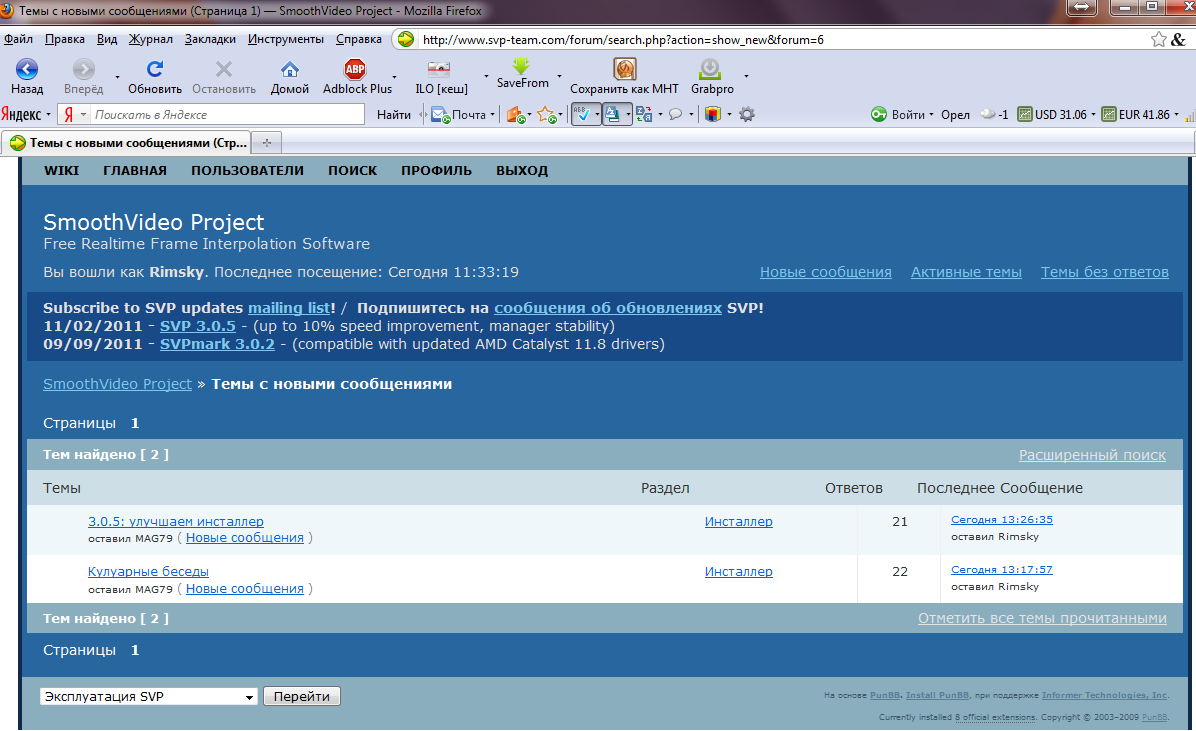Open the Инструменты menu
Screen dimensions: 1196x731
(285, 39)
